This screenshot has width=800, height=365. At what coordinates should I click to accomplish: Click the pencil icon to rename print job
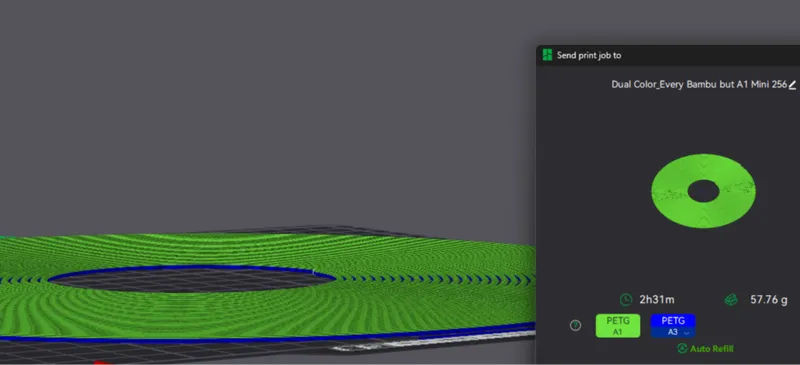click(x=792, y=85)
